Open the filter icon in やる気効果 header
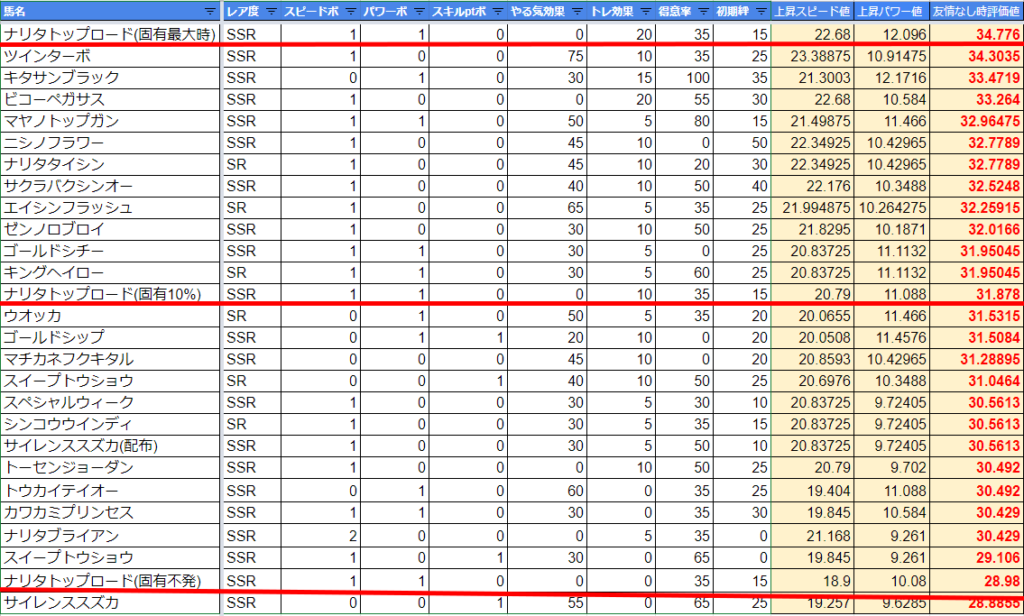This screenshot has height=616, width=1024. pyautogui.click(x=577, y=11)
